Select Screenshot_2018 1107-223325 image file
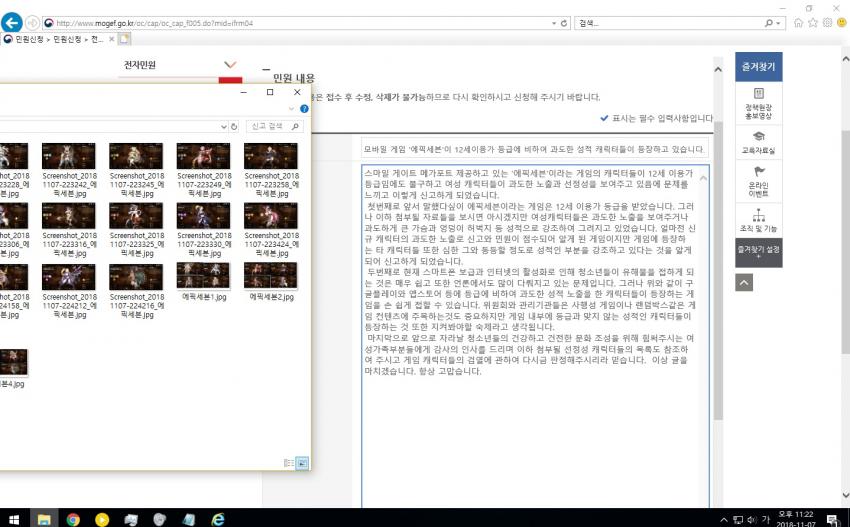The width and height of the screenshot is (850, 527). pyautogui.click(x=136, y=229)
